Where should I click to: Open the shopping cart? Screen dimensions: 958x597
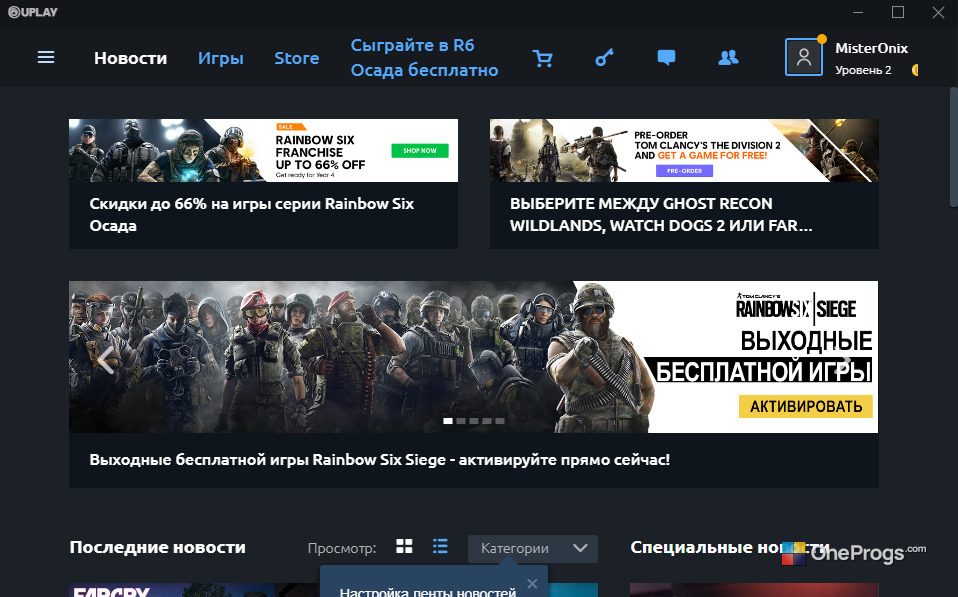pyautogui.click(x=543, y=58)
